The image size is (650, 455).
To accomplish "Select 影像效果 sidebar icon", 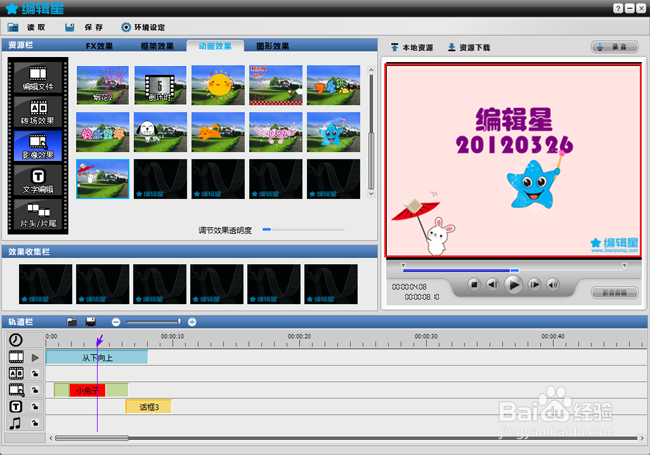I will point(38,146).
